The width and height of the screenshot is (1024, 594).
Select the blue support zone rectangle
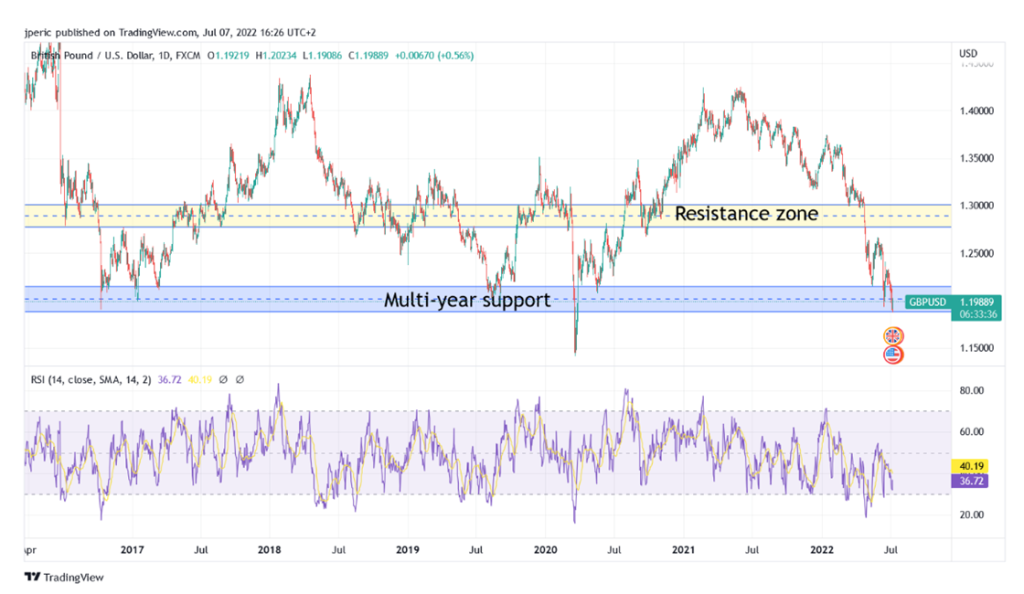(x=250, y=299)
